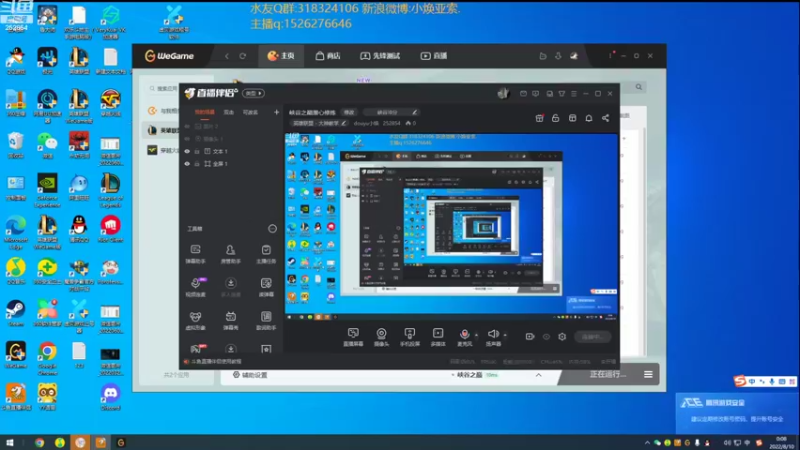Toggle visibility of the 全屏 1 layer

tap(187, 164)
